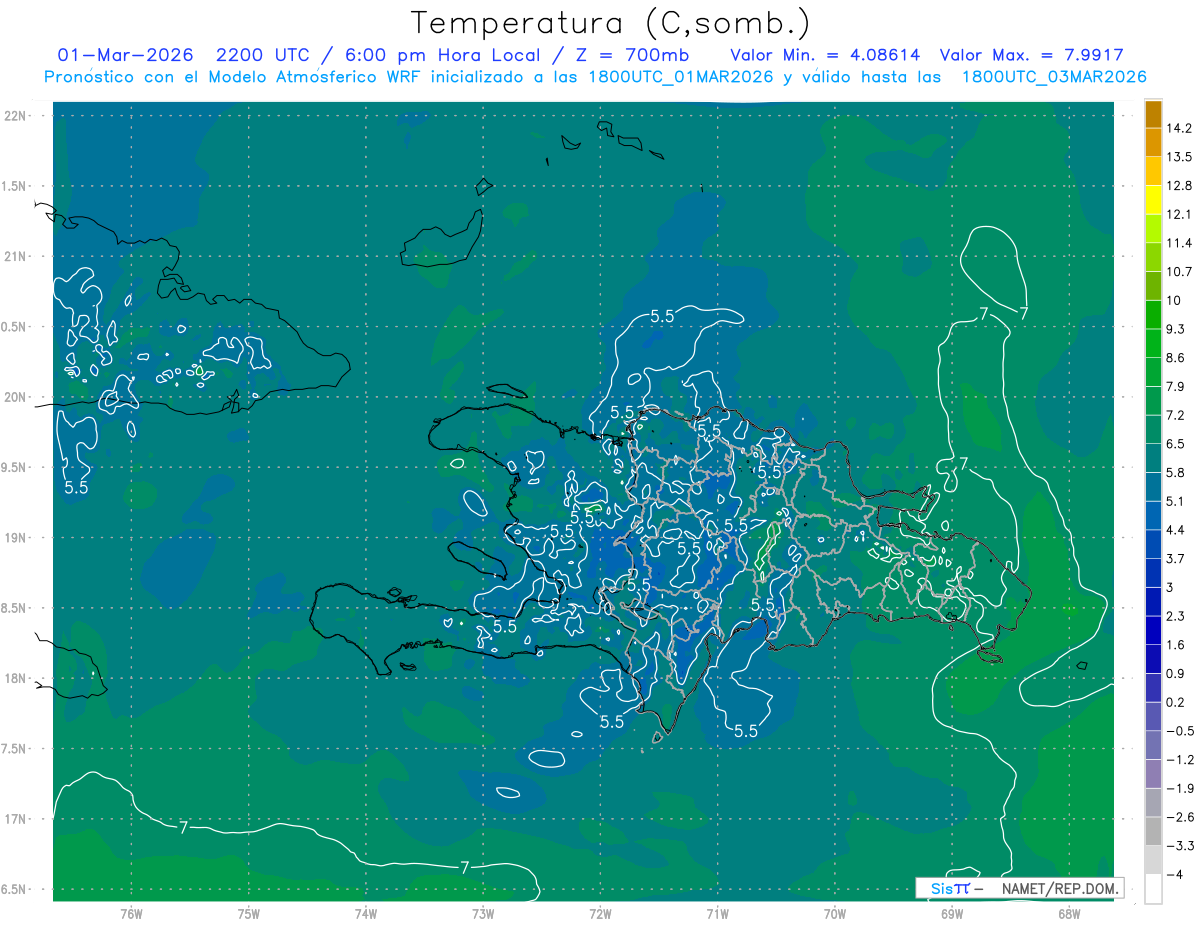
Task: Click the dark blue swatch between 2.3 and 1.6
Action: pos(1153,631)
